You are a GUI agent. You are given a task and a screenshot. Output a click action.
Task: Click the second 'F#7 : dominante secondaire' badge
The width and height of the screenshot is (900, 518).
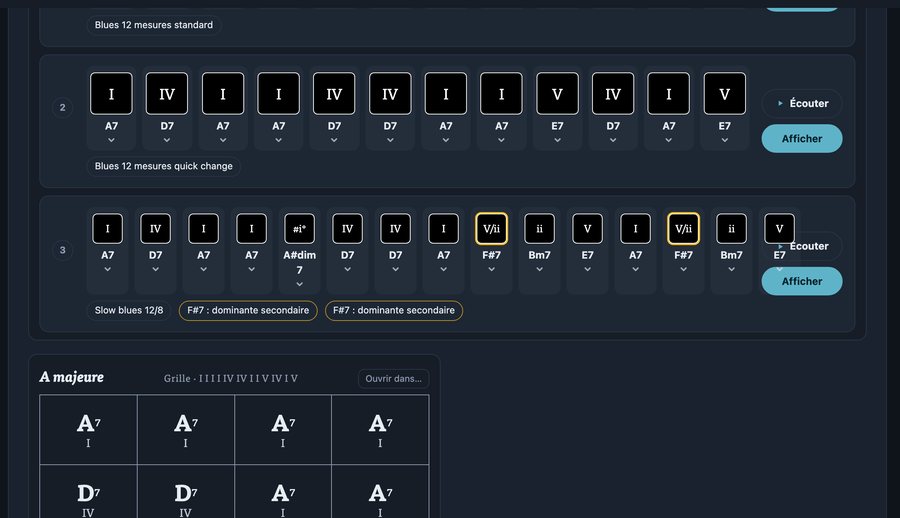point(394,310)
